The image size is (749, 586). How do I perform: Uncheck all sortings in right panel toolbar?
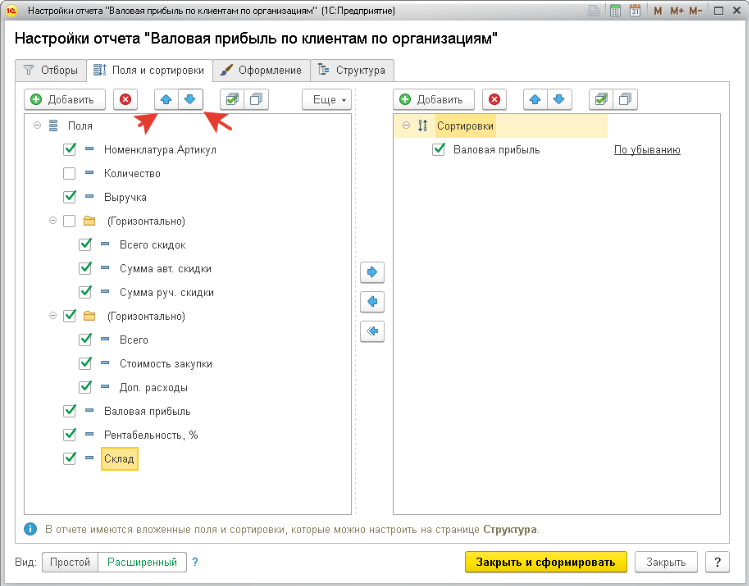click(x=626, y=100)
